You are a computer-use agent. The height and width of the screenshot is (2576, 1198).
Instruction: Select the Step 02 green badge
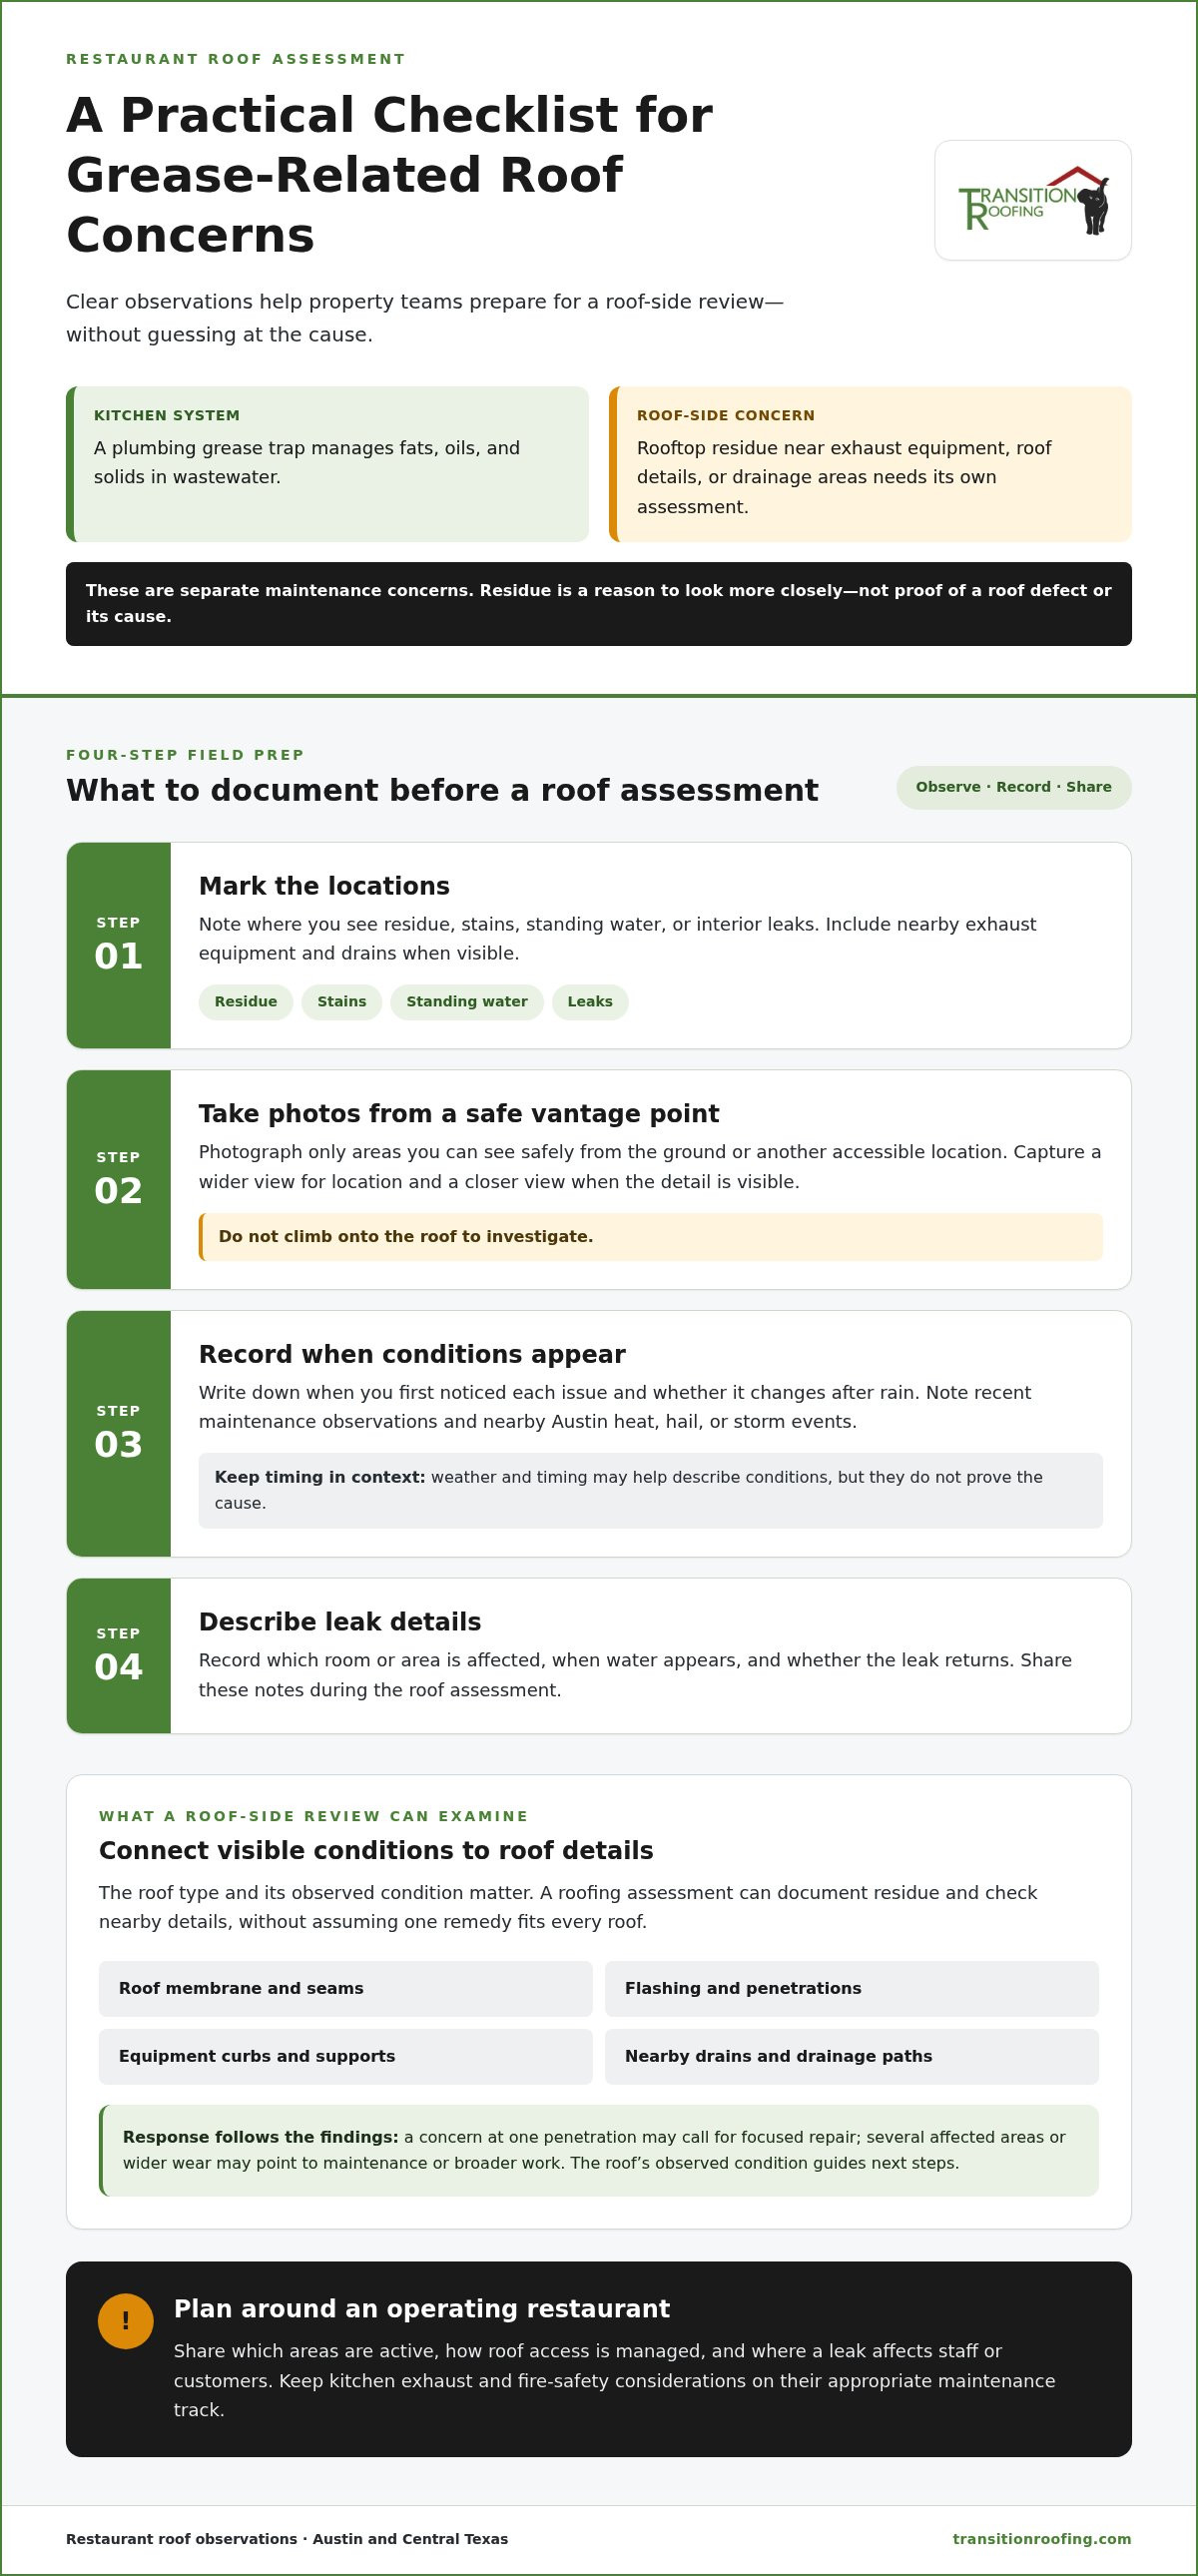pyautogui.click(x=119, y=1180)
